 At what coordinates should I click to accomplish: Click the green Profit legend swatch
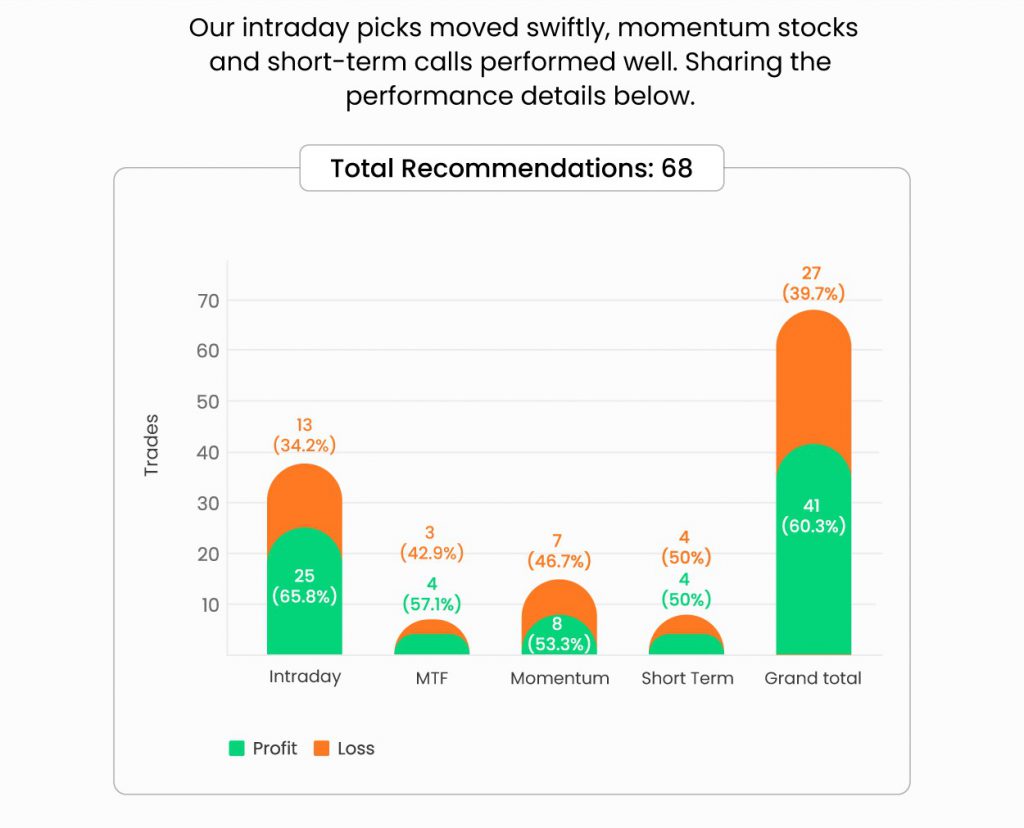pyautogui.click(x=237, y=748)
